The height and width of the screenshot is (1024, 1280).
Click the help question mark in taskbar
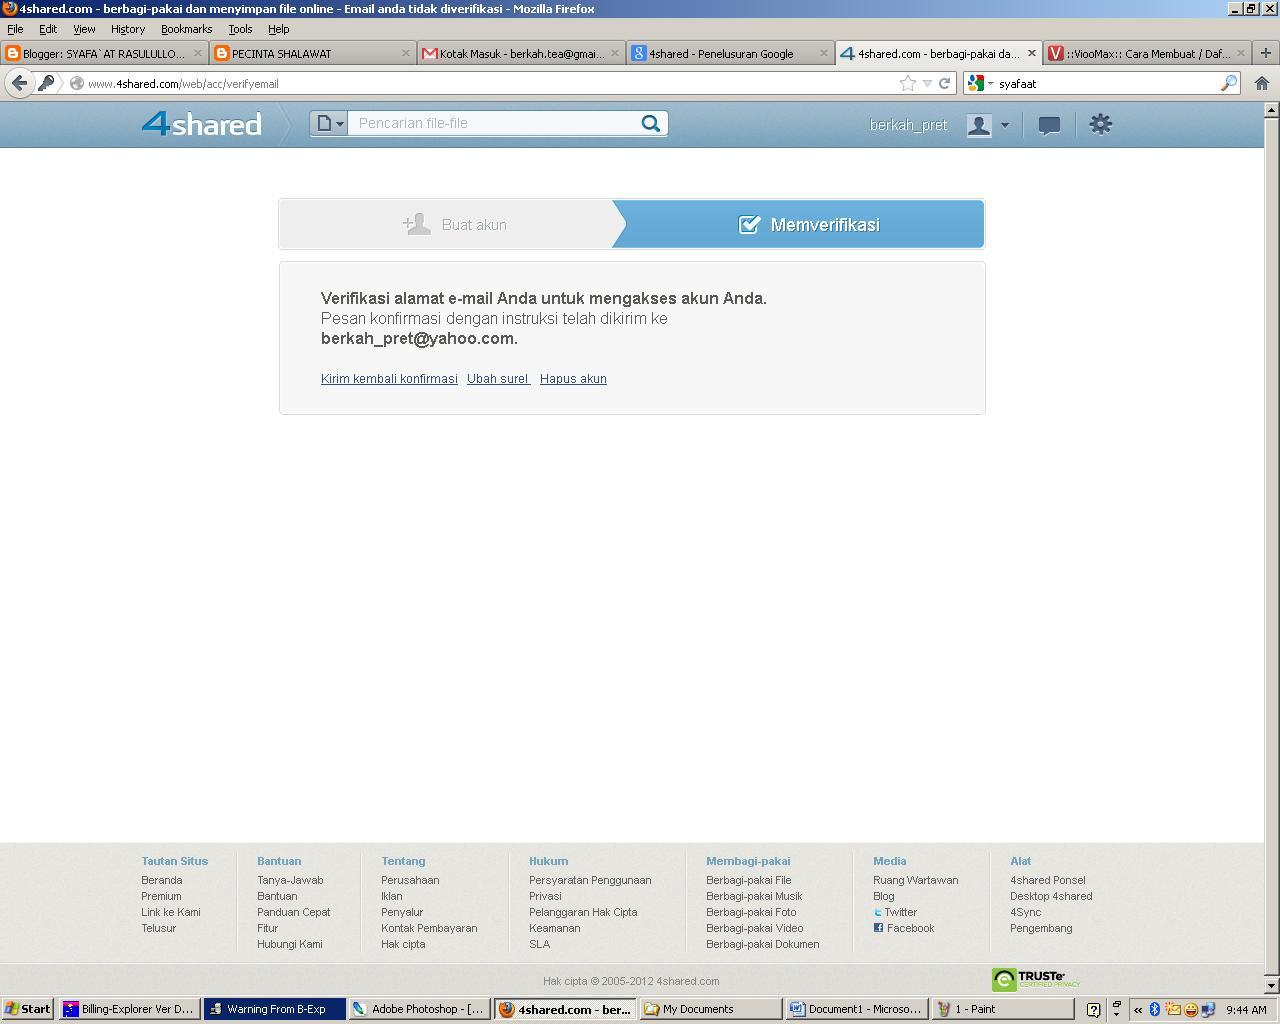pyautogui.click(x=1093, y=1009)
